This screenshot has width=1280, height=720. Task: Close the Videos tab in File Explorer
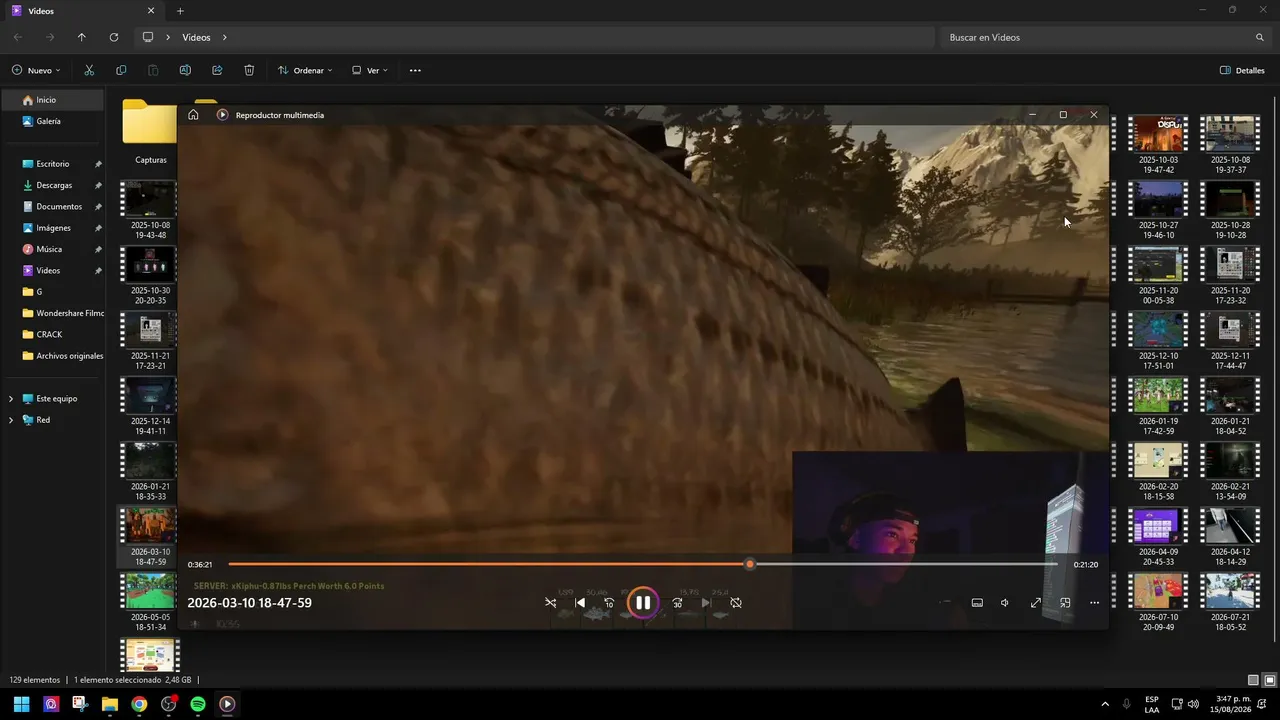tap(151, 11)
